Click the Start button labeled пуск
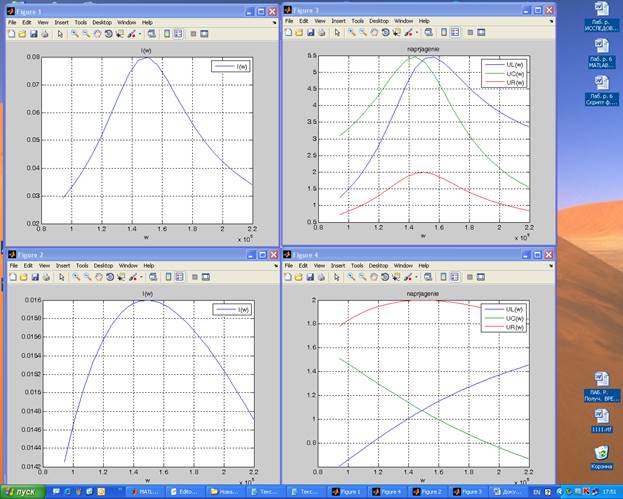The image size is (623, 499). click(23, 492)
